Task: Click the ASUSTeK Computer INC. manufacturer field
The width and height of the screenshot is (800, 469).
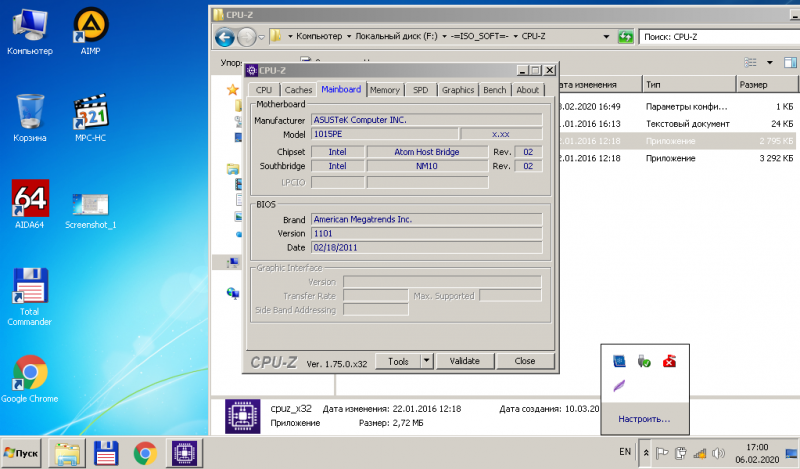Action: pyautogui.click(x=427, y=120)
